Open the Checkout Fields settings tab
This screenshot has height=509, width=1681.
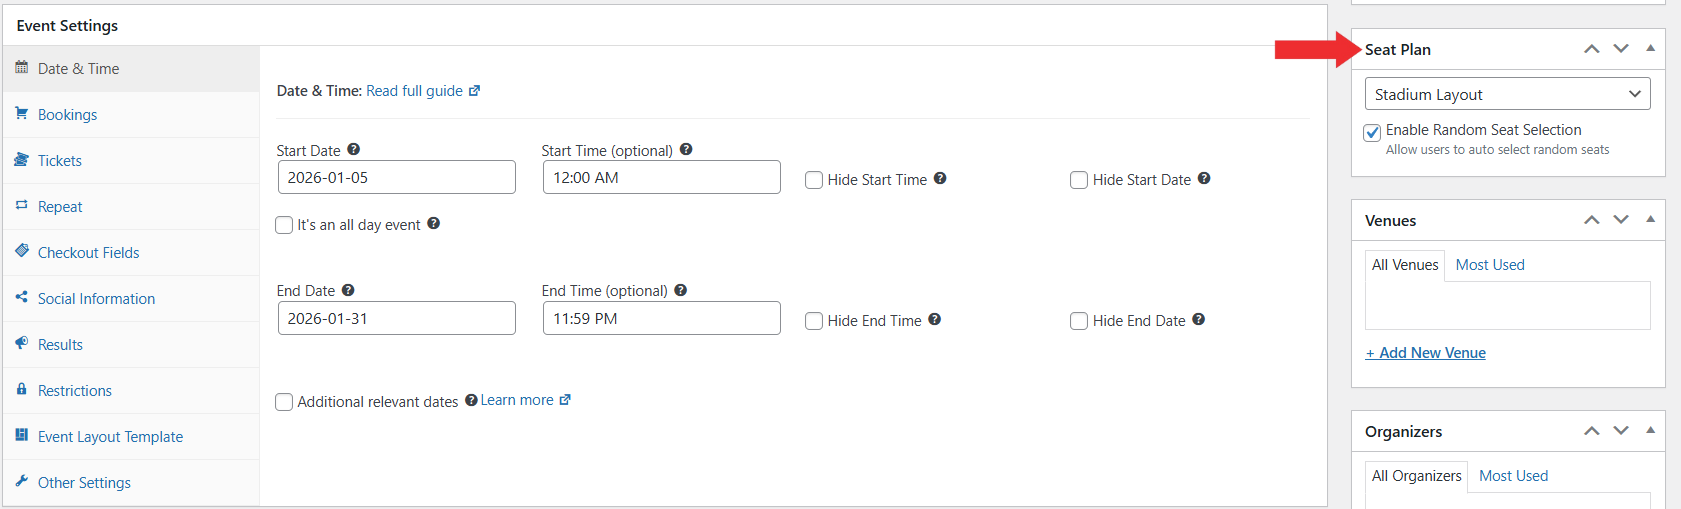[x=88, y=253]
